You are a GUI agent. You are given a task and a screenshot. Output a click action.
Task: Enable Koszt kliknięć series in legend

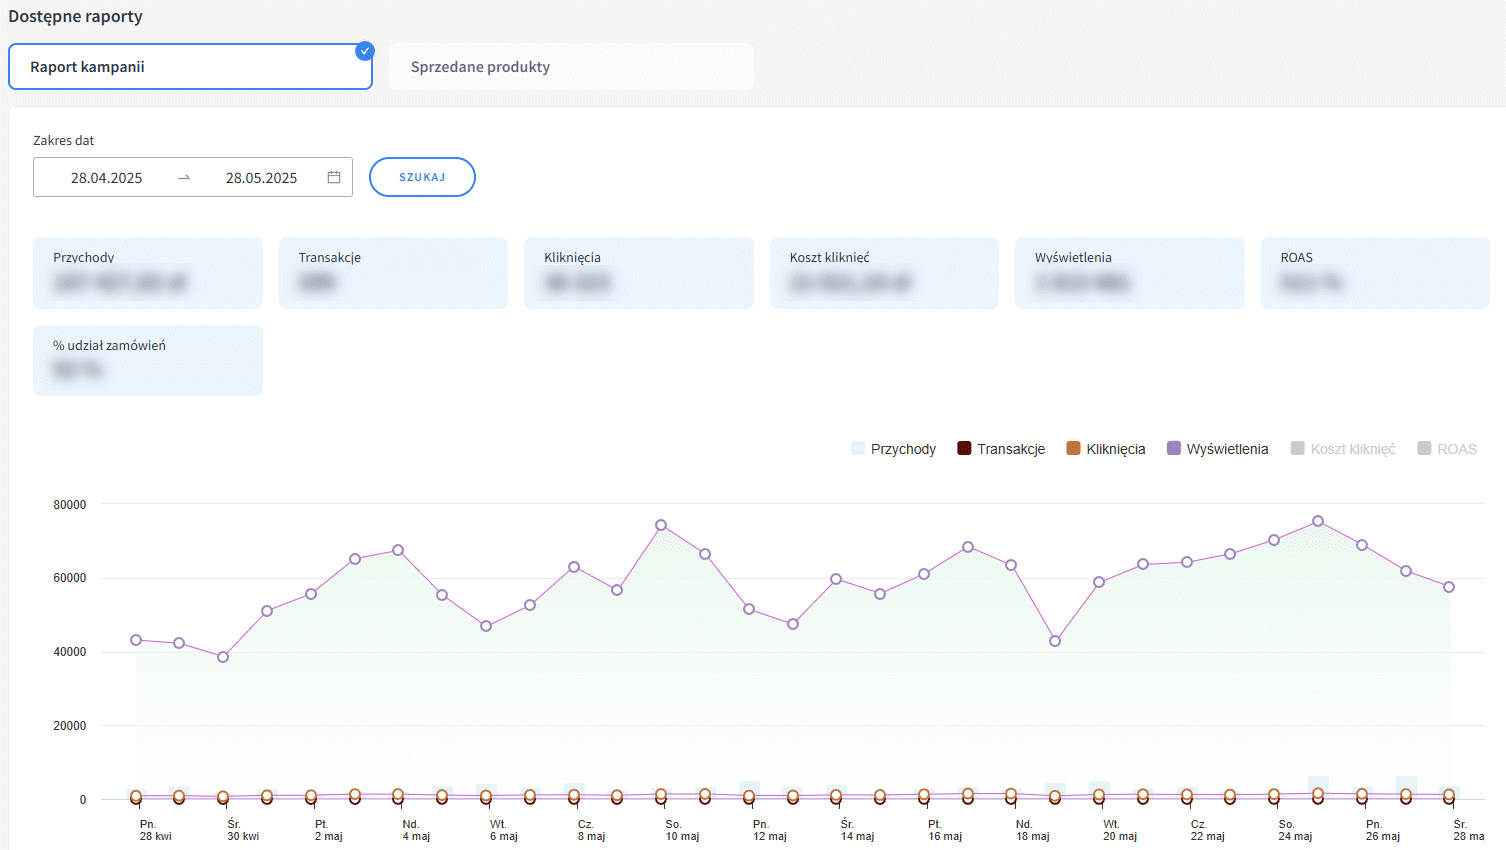click(x=1343, y=449)
